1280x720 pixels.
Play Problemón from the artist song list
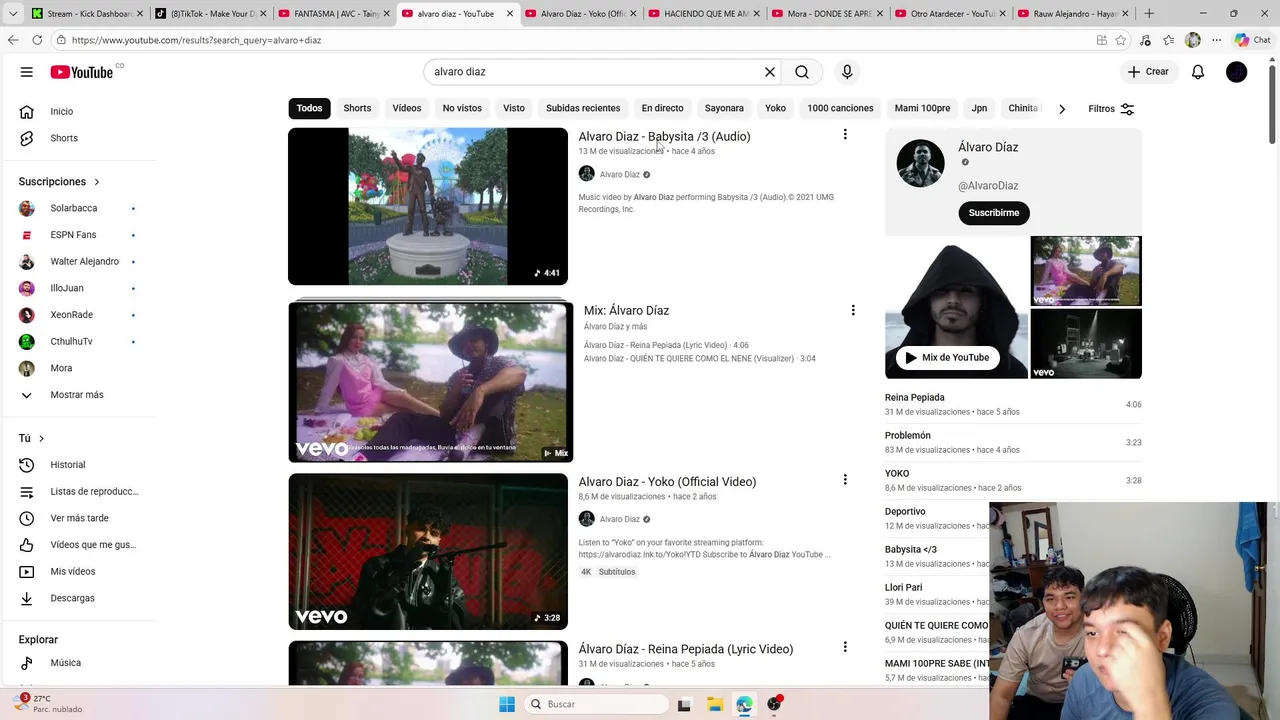(1013, 442)
